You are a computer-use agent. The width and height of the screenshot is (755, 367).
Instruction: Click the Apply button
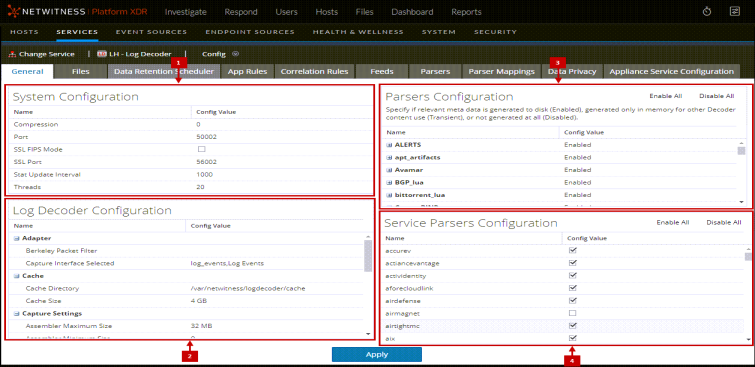(377, 354)
